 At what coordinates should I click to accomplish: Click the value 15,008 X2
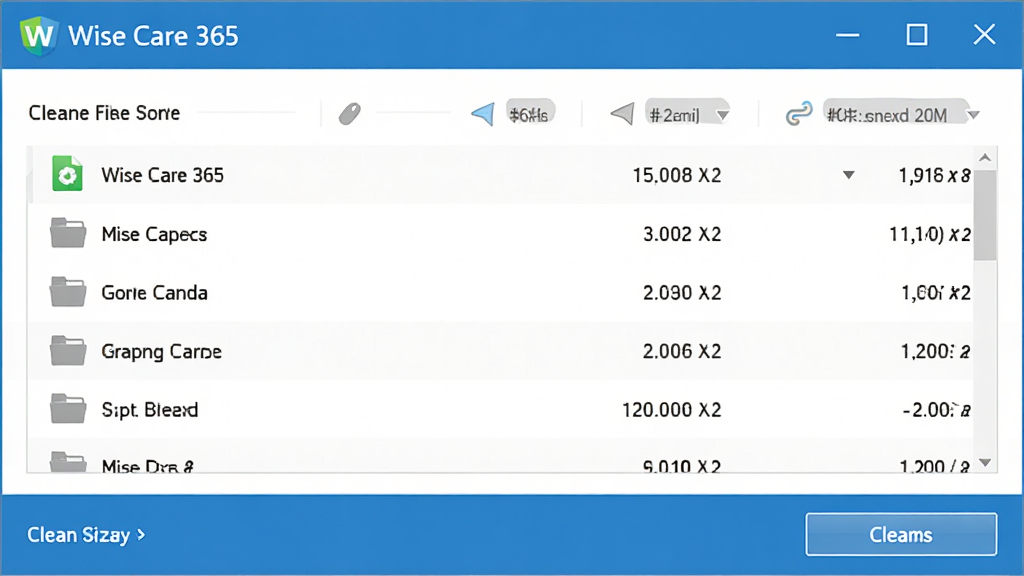click(x=677, y=175)
